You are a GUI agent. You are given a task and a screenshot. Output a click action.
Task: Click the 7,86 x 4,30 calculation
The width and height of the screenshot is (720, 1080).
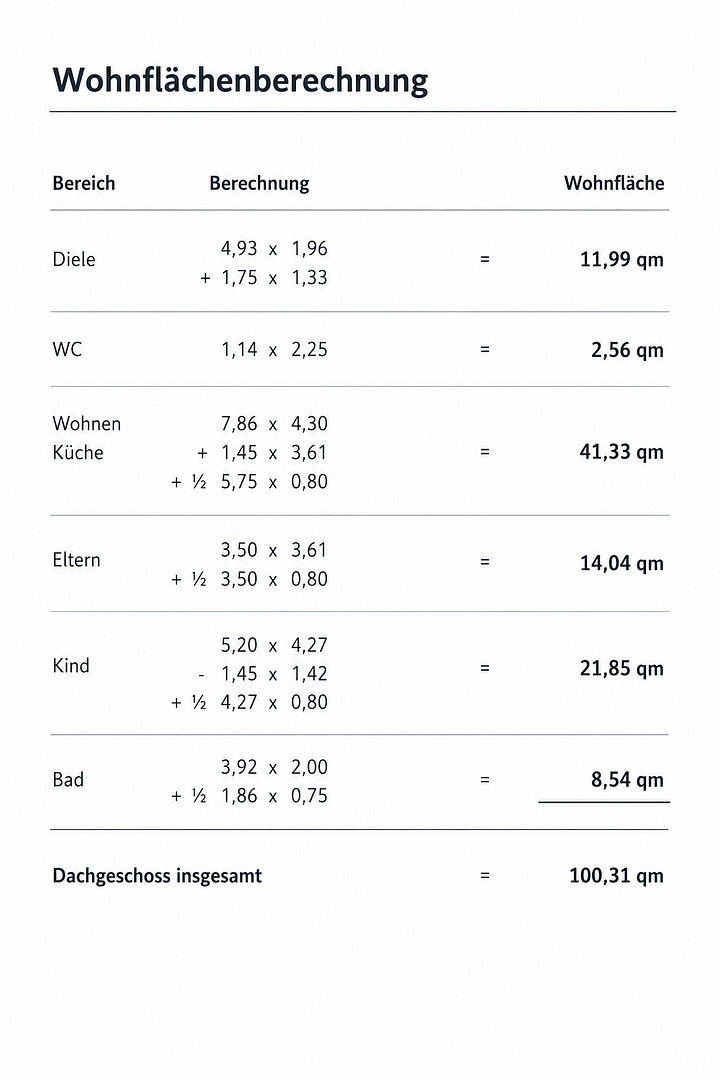tap(274, 424)
